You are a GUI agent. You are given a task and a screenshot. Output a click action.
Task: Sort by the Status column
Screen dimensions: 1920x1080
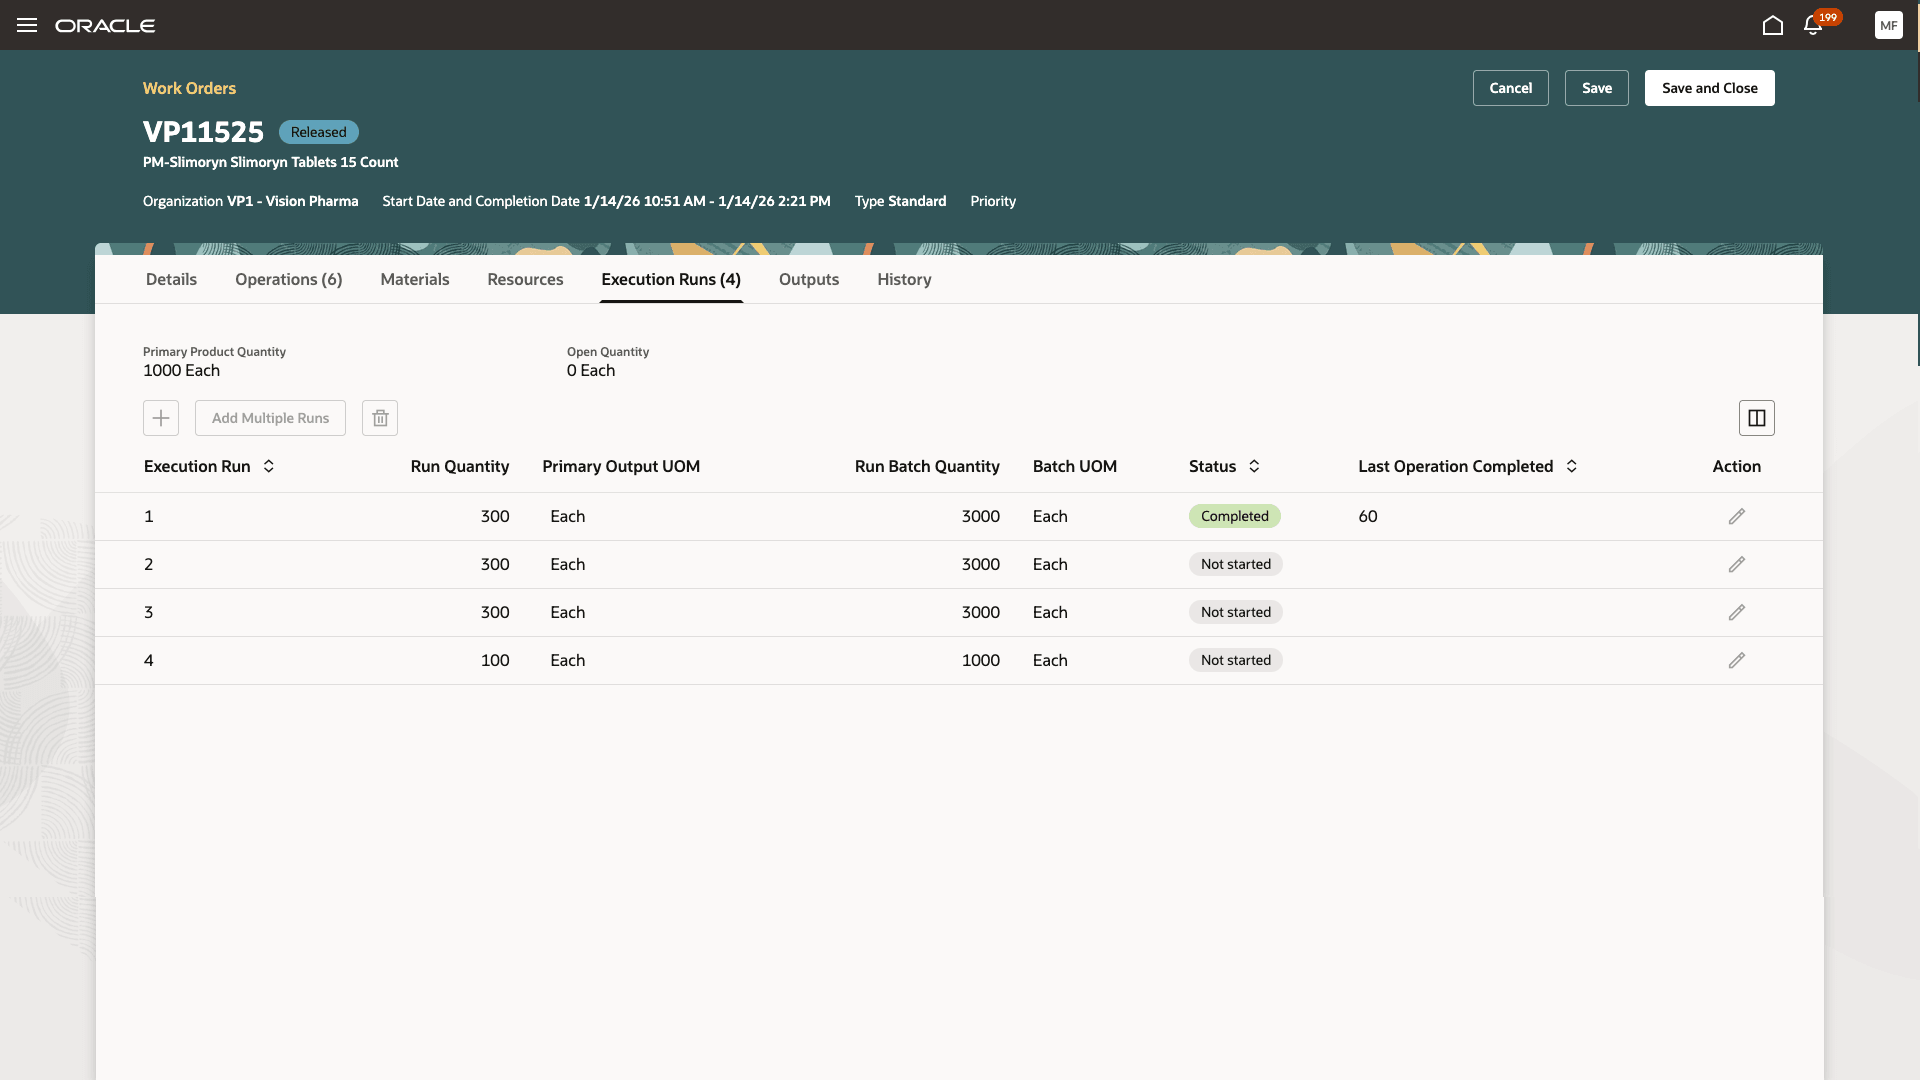coord(1254,466)
